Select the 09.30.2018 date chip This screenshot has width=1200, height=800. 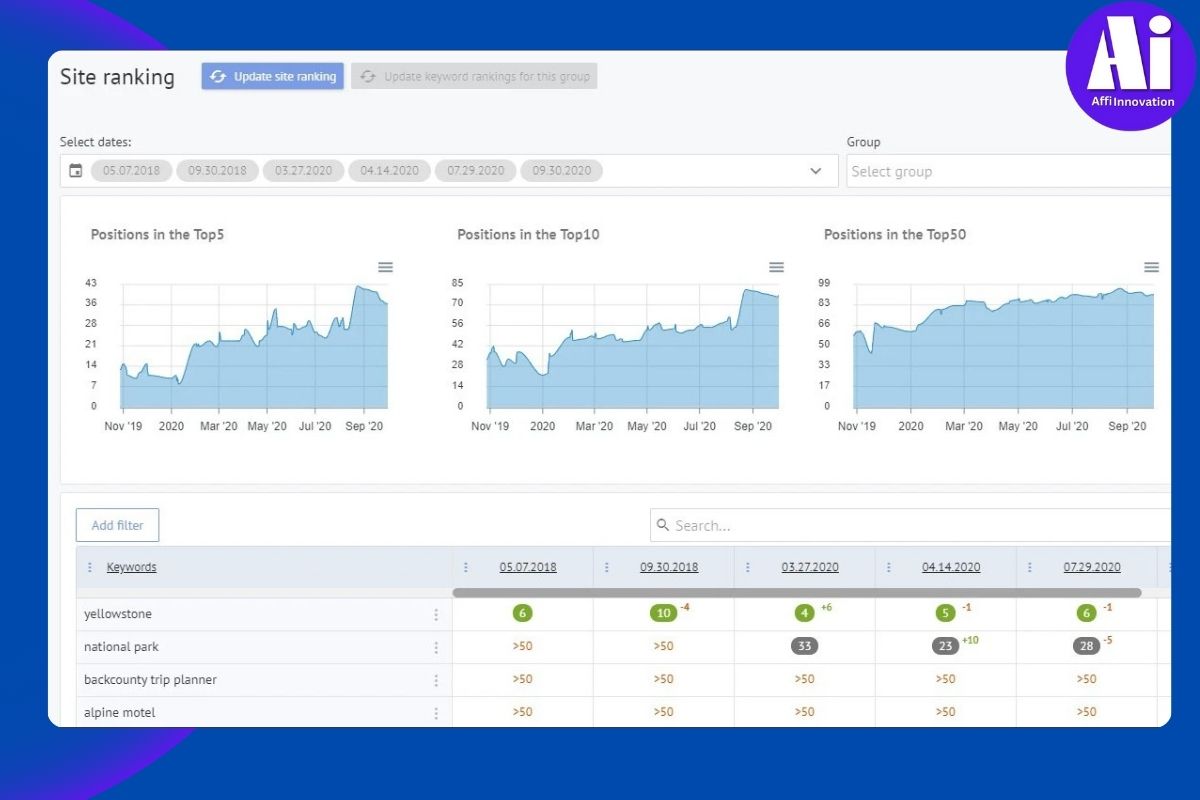(x=218, y=171)
